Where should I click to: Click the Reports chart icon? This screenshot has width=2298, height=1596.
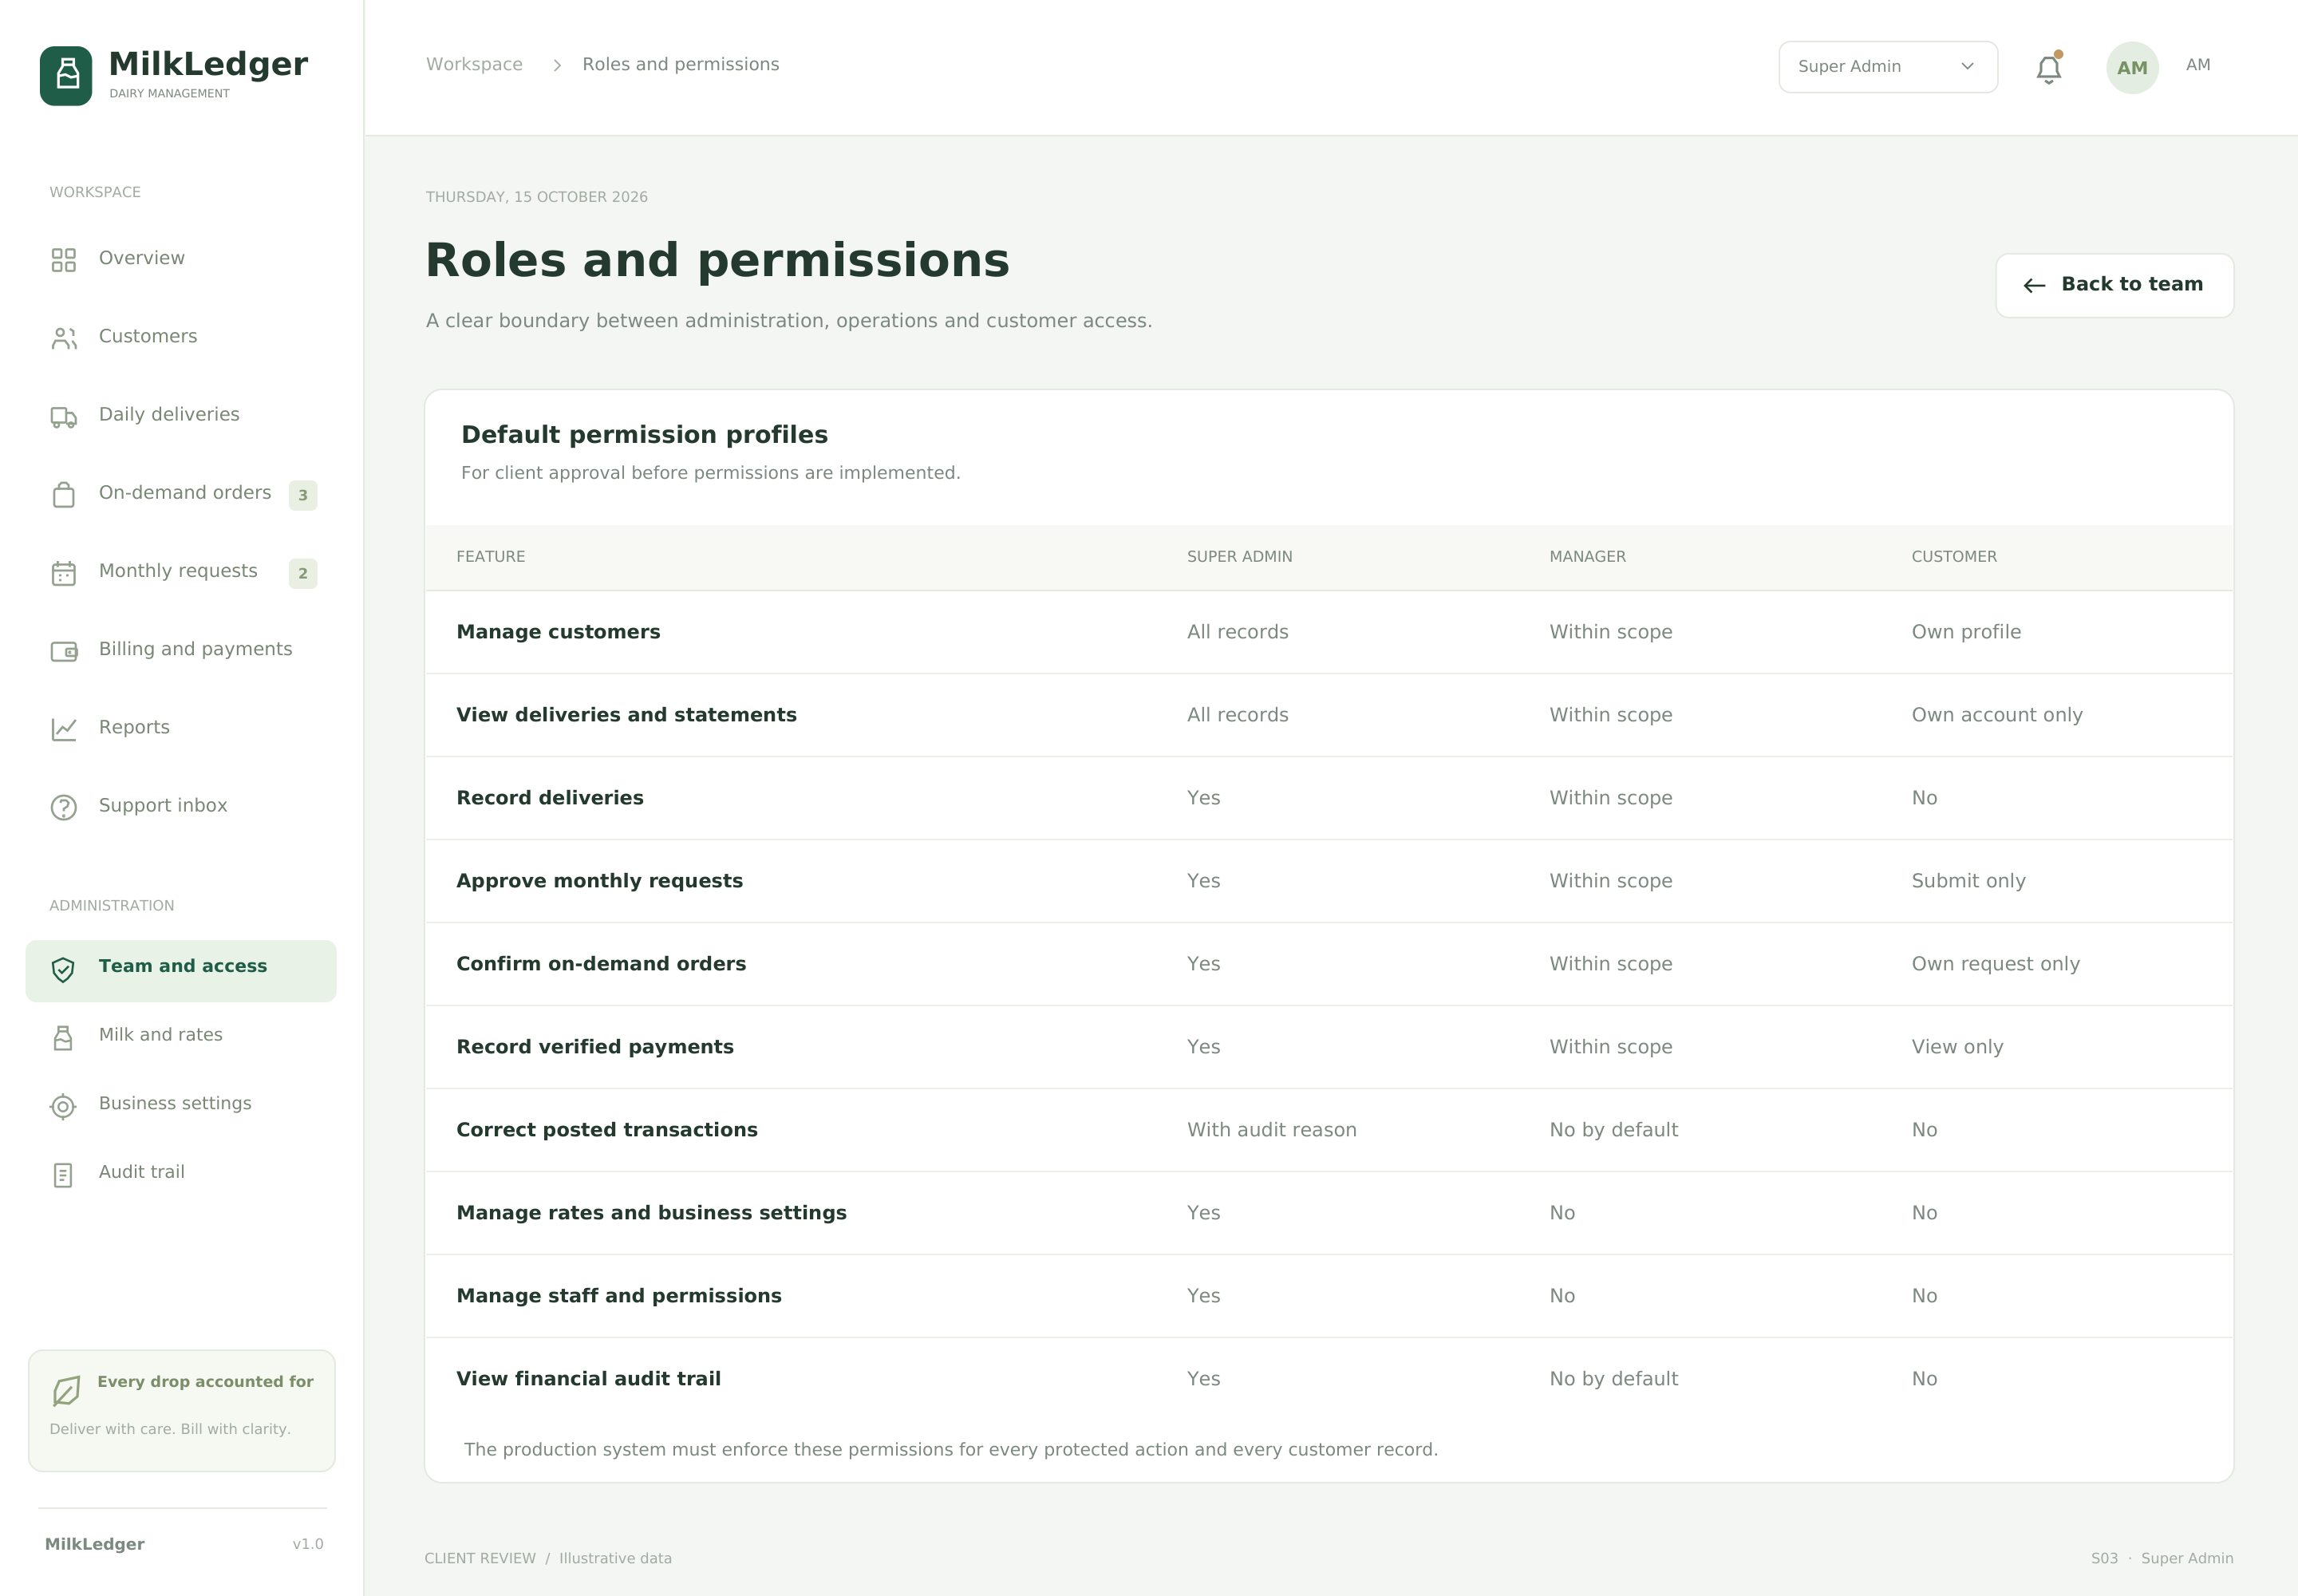[64, 729]
